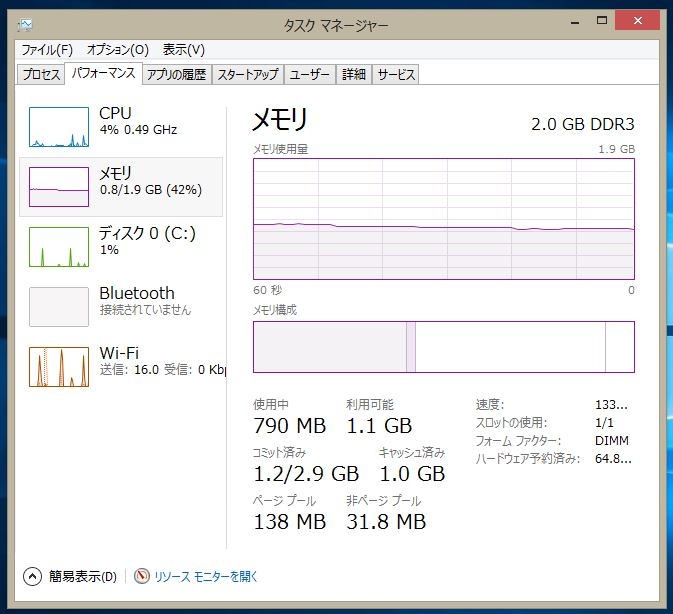The height and width of the screenshot is (614, 673).
Task: Switch to the 詳細 tab
Action: point(354,75)
